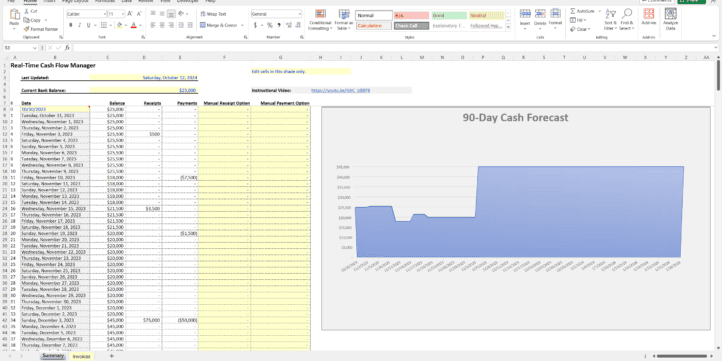The width and height of the screenshot is (722, 361).
Task: Add a new sheet with the plus button
Action: coord(111,356)
